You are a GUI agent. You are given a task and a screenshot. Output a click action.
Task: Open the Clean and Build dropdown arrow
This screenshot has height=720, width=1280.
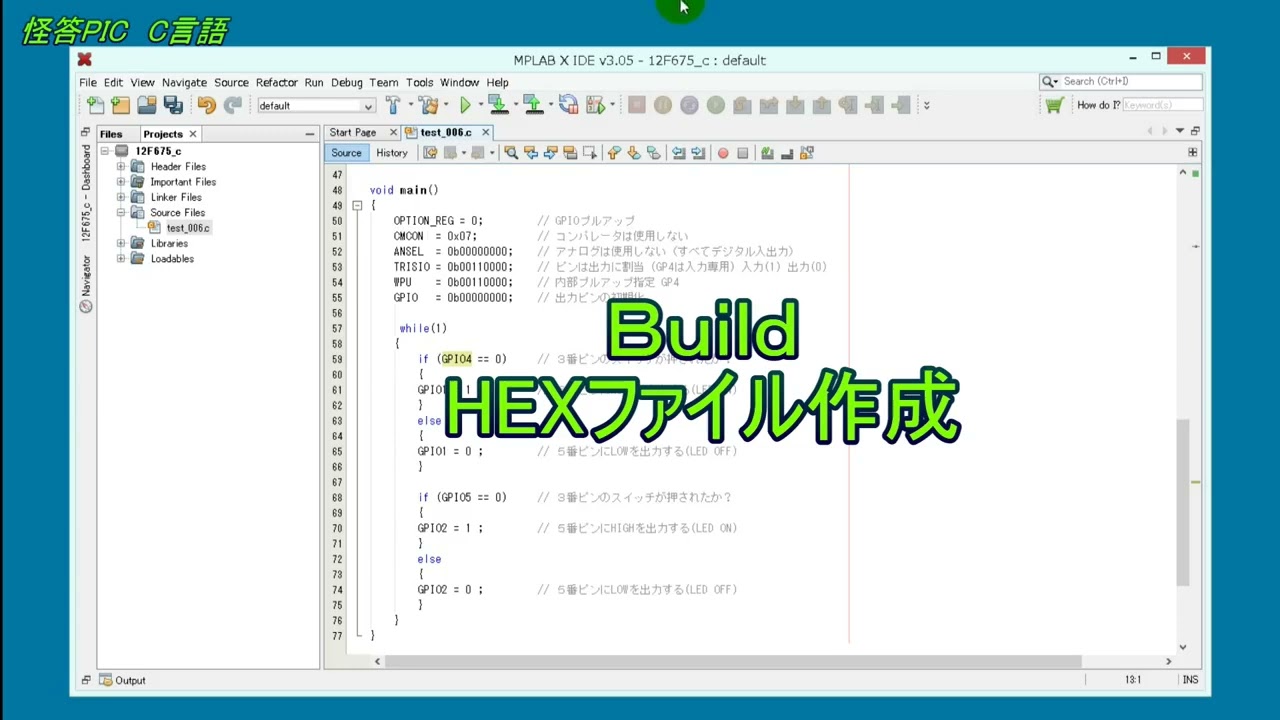[x=447, y=105]
